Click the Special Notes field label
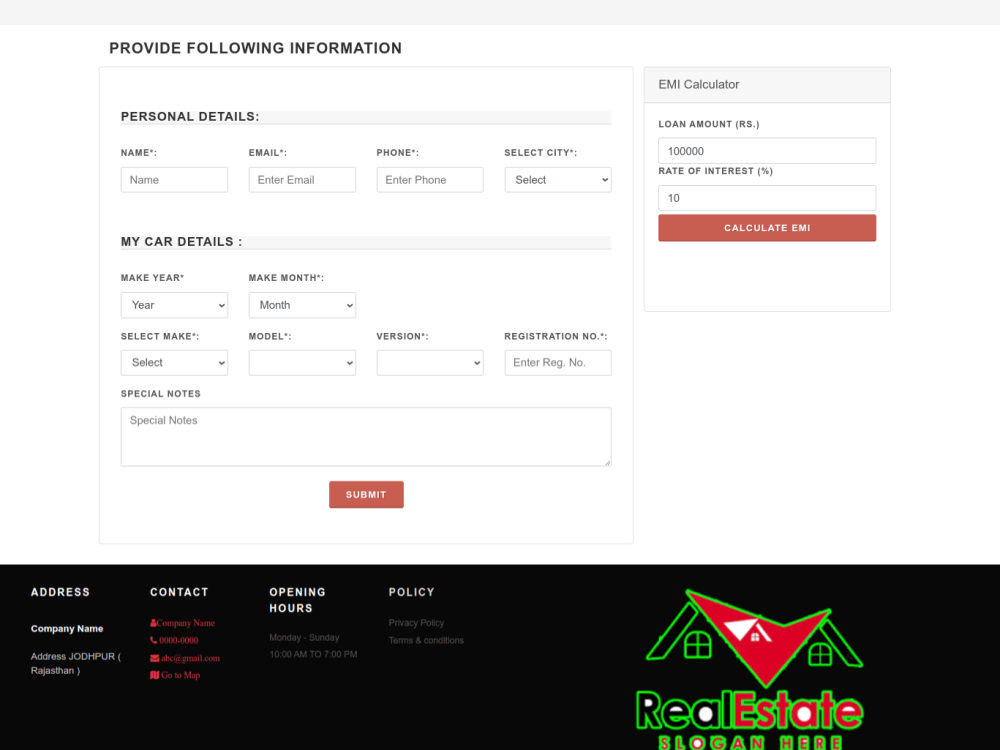 [161, 394]
